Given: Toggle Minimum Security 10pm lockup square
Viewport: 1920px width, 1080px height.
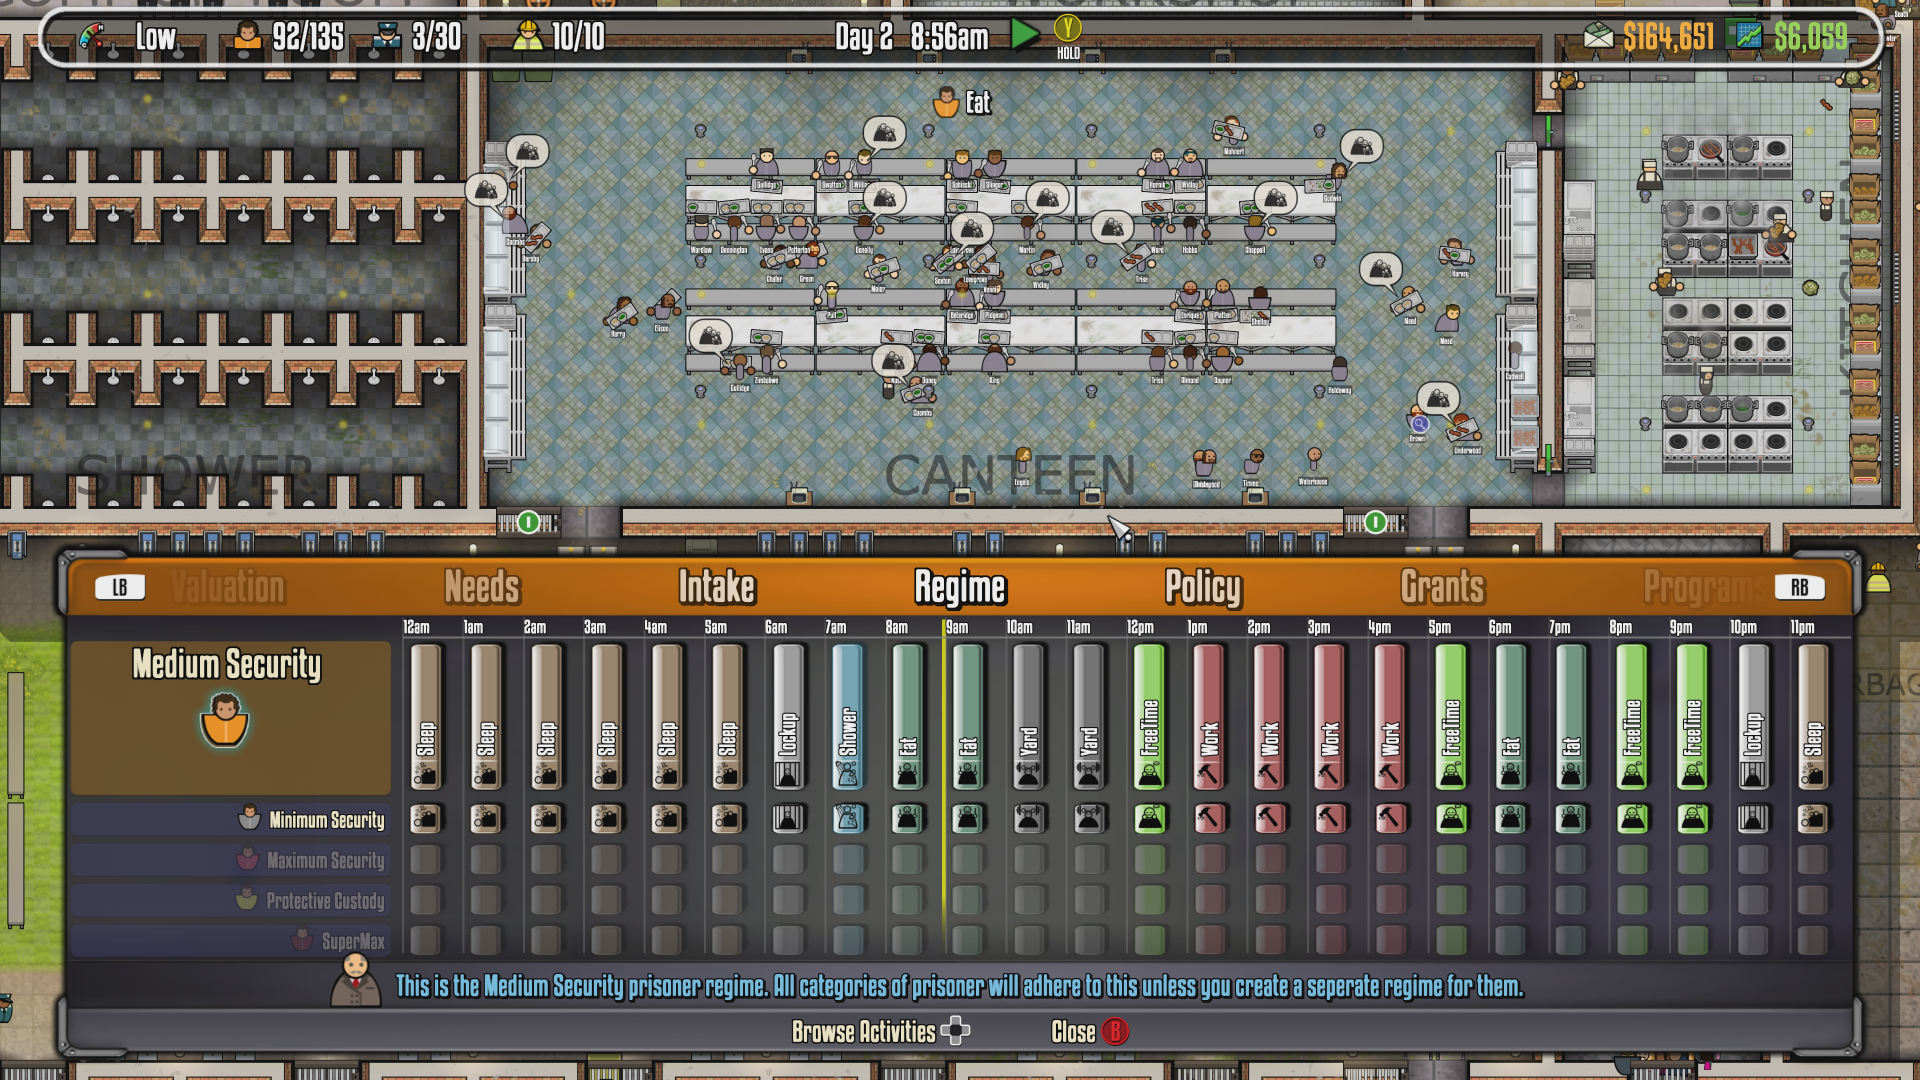Looking at the screenshot, I should tap(1751, 819).
